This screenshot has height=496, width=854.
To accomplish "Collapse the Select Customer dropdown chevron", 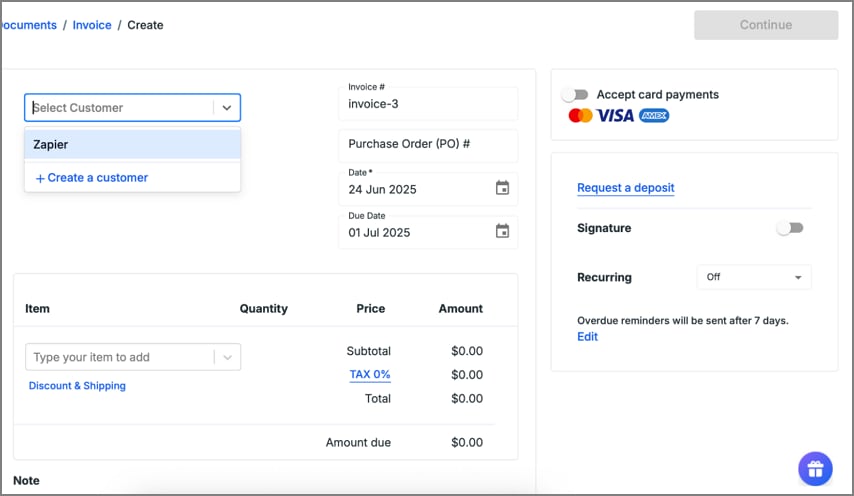I will [x=227, y=108].
